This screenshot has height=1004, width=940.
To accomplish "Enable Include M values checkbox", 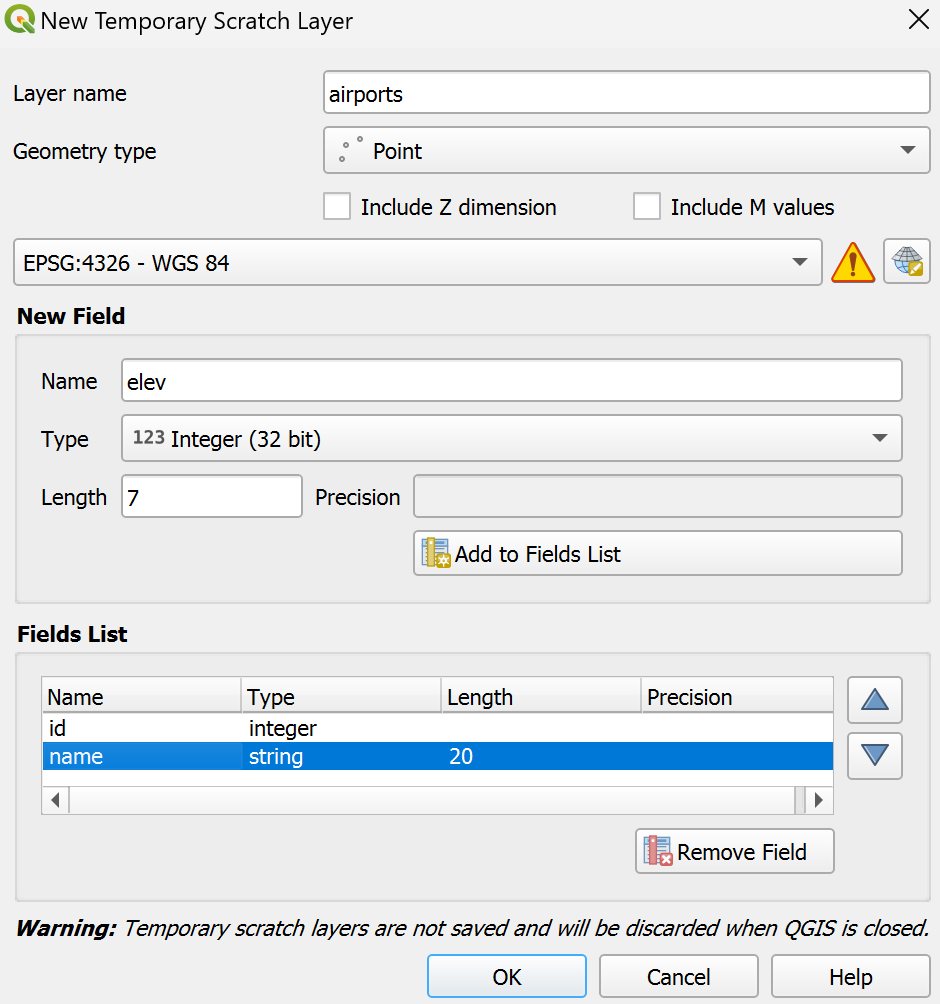I will pyautogui.click(x=647, y=207).
